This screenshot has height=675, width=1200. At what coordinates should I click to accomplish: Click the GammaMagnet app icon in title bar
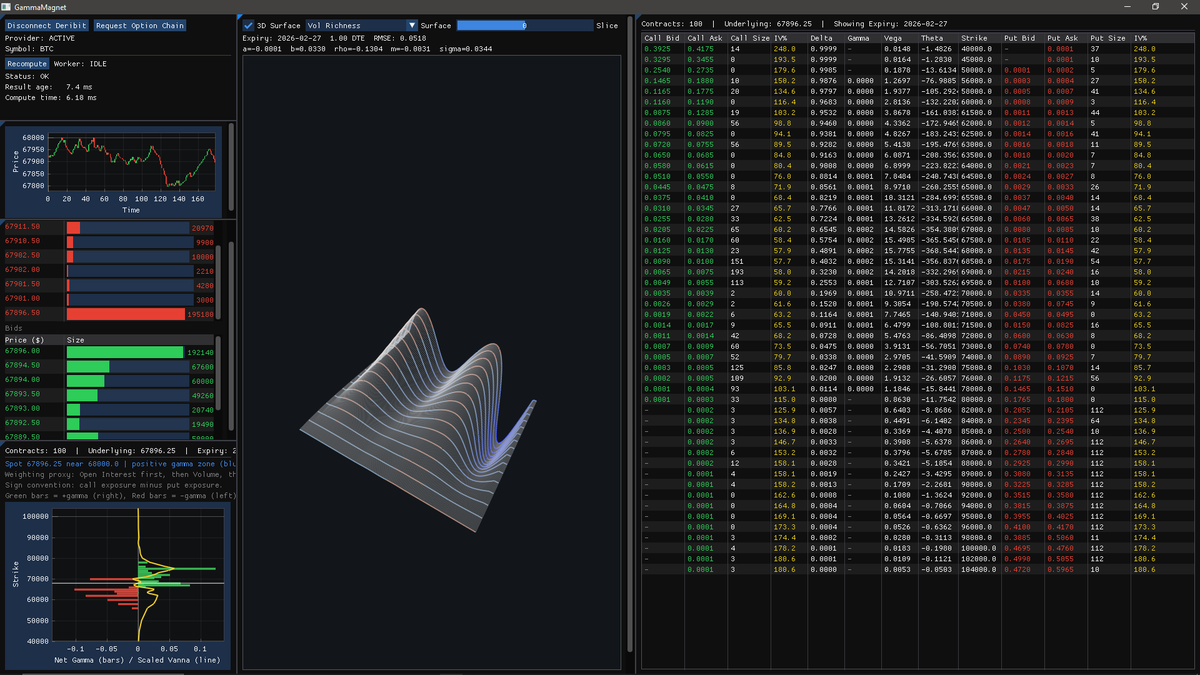(7, 6)
